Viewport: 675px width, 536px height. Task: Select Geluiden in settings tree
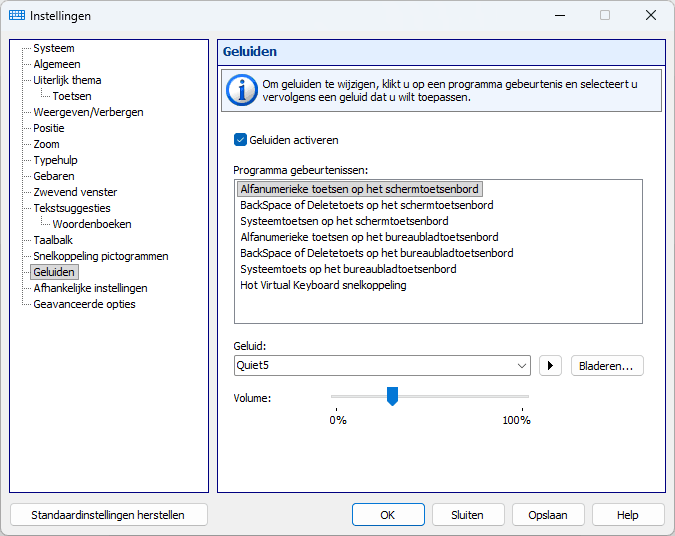point(54,272)
